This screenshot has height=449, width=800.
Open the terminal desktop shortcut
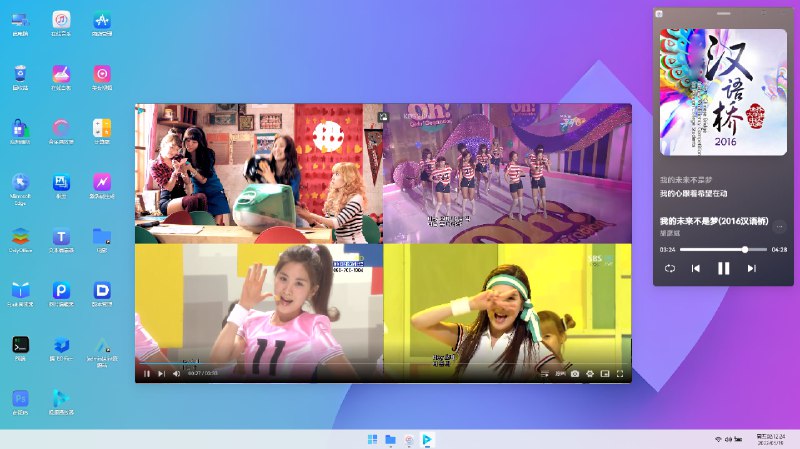(x=20, y=344)
